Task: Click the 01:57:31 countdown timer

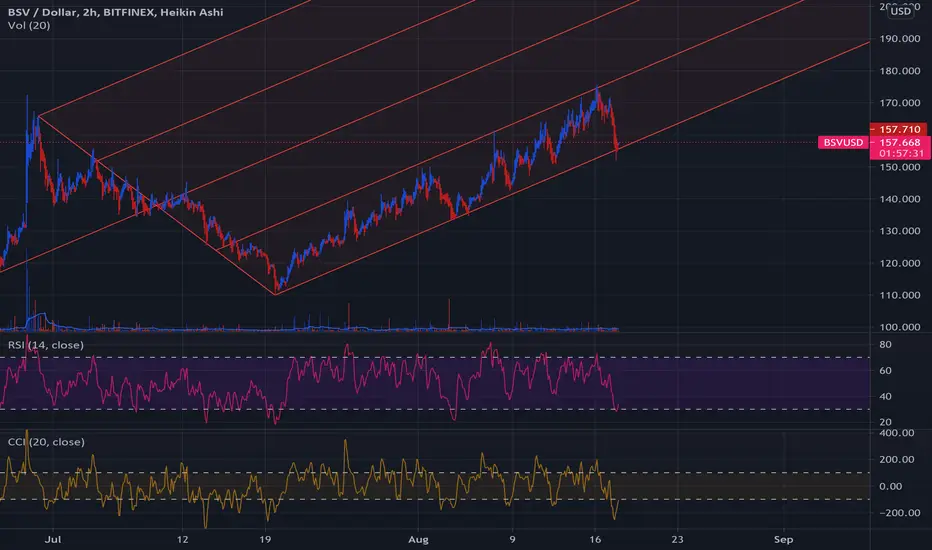Action: [x=899, y=153]
